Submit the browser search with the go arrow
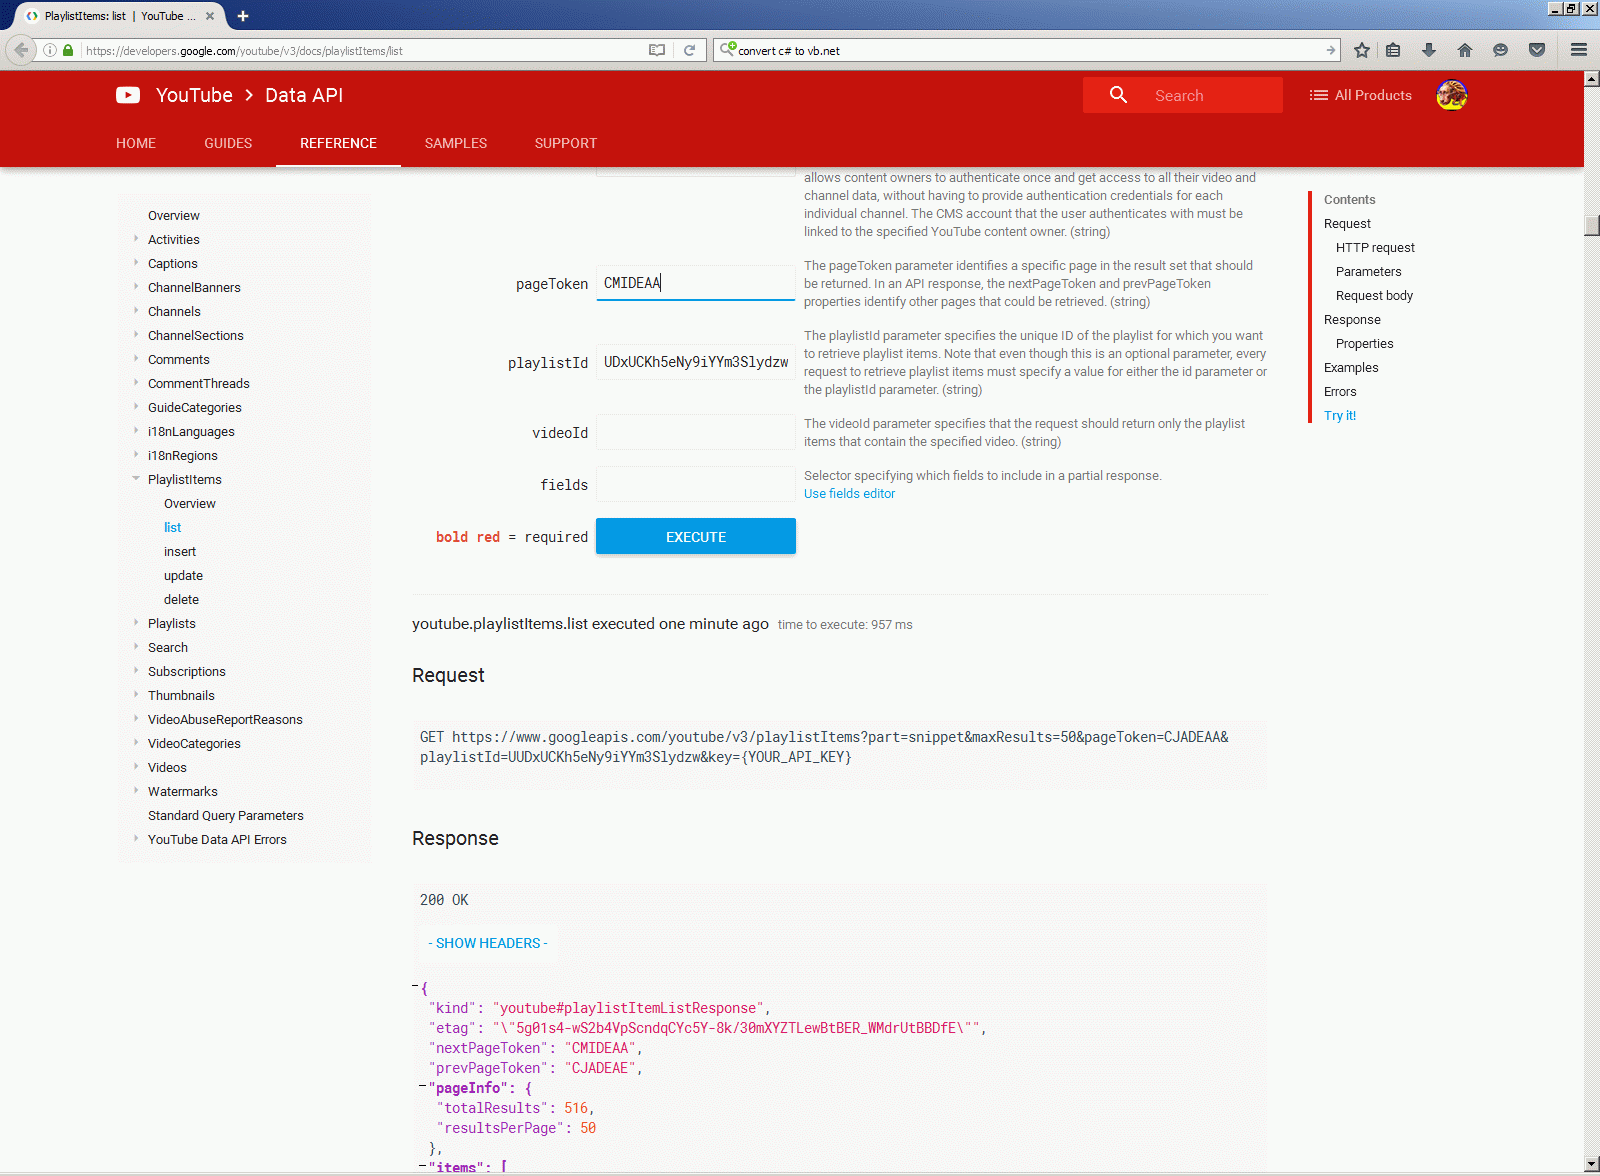 click(x=1330, y=50)
